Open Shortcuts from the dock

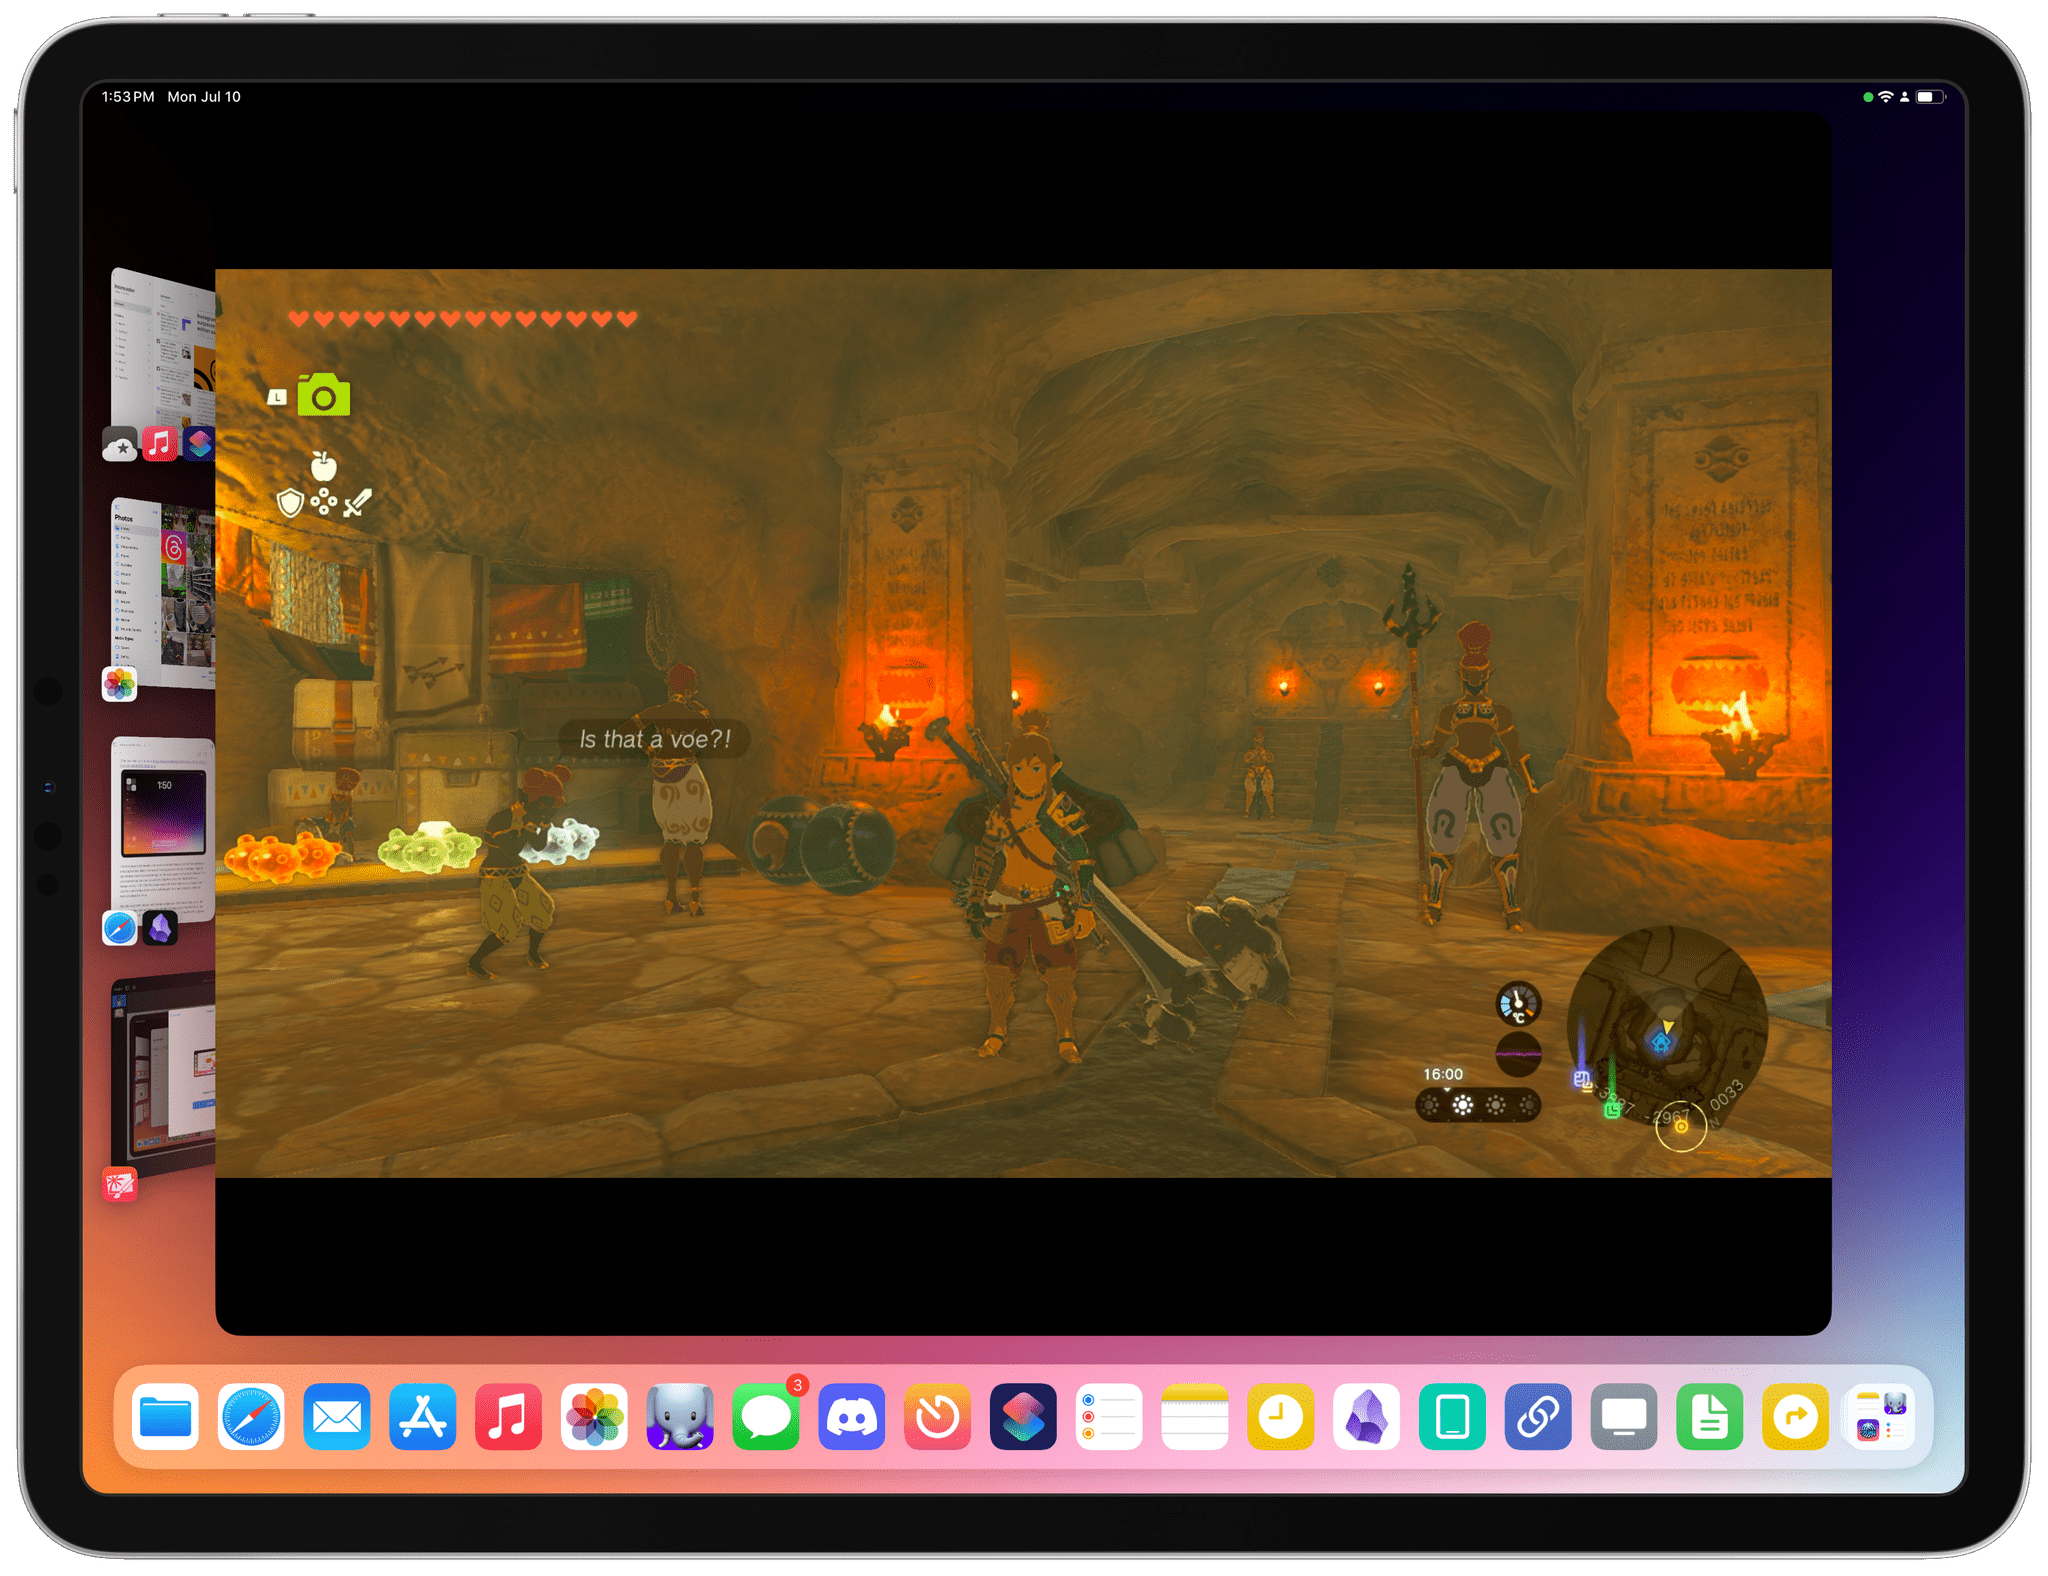[x=1023, y=1417]
